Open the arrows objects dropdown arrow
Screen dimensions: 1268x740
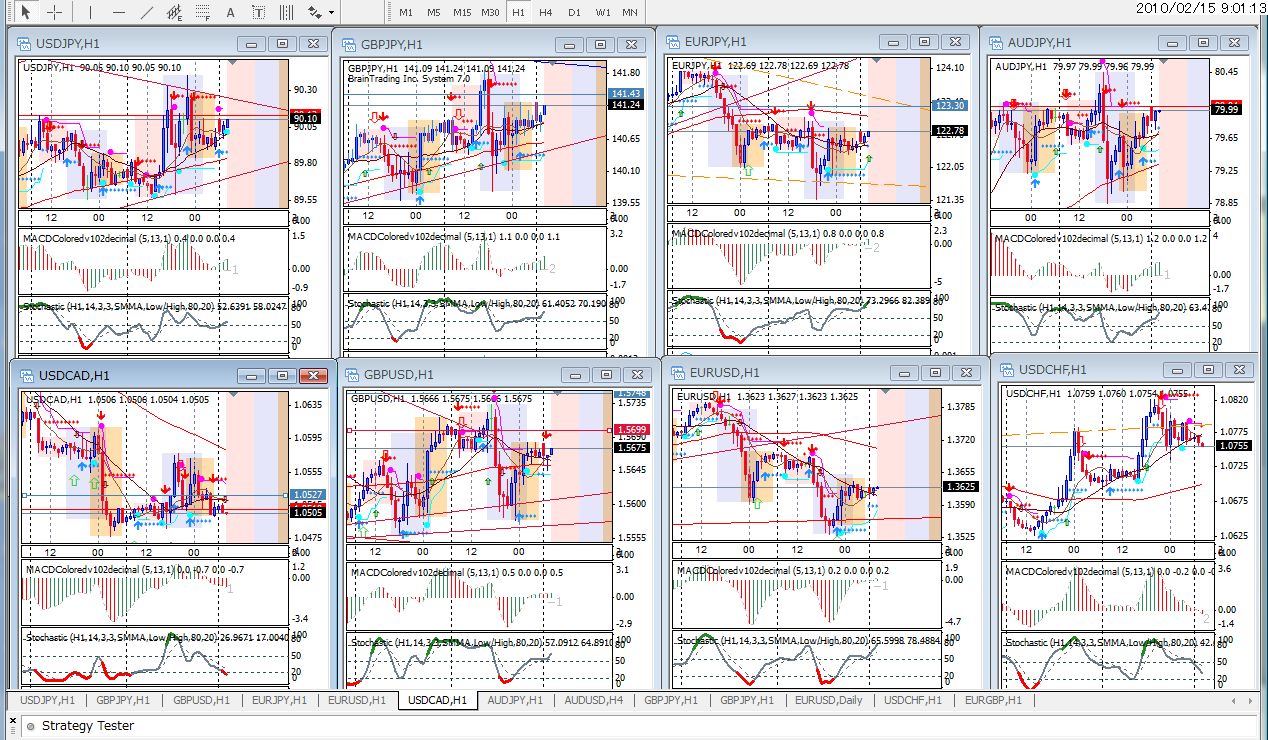click(x=331, y=13)
